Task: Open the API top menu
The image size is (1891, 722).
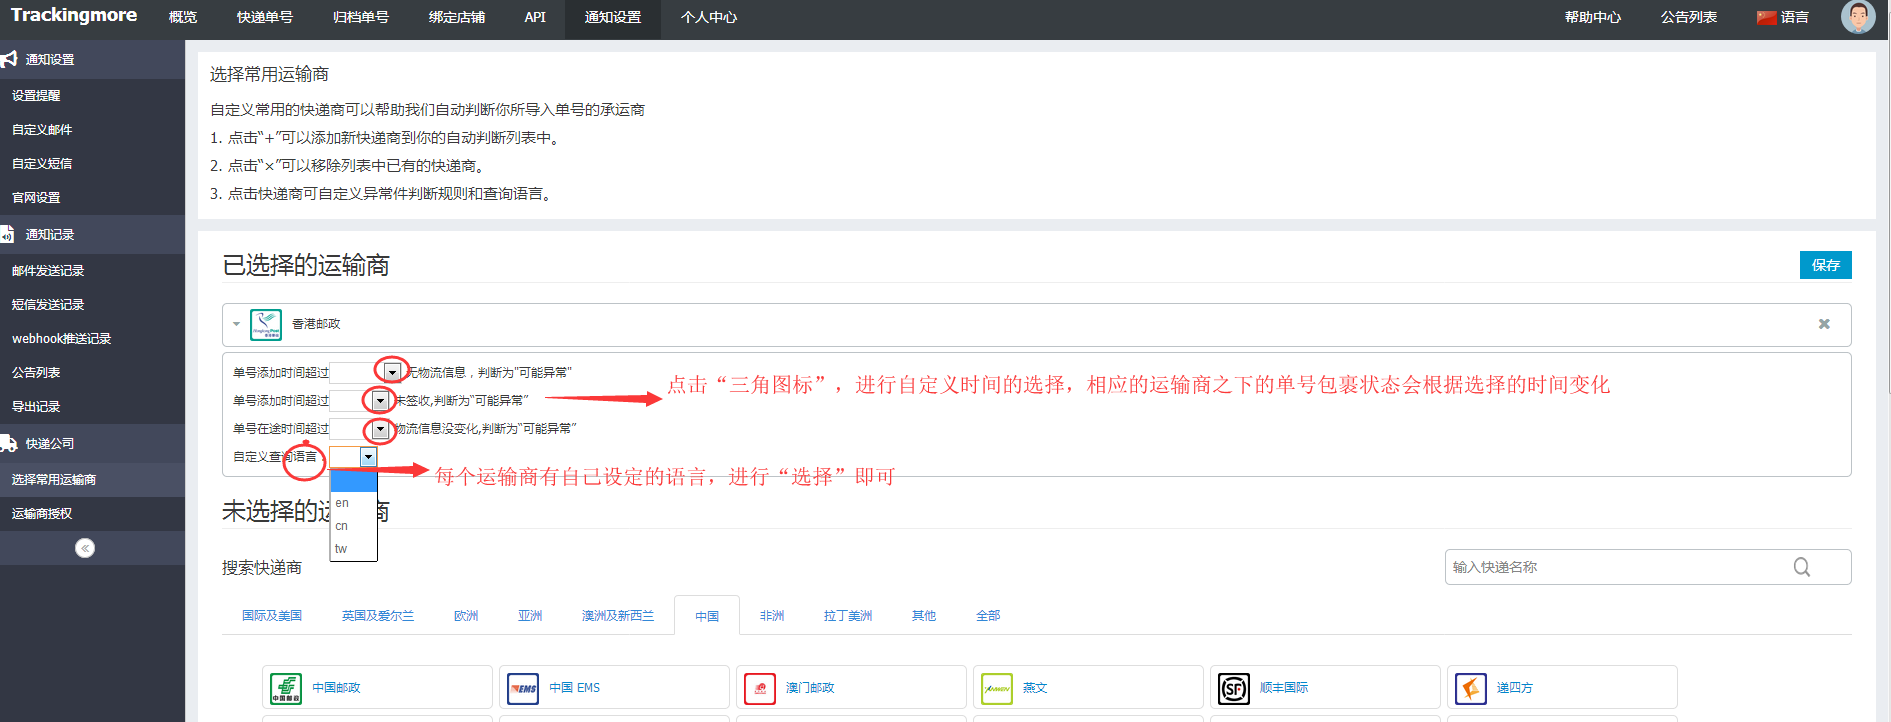Action: tap(535, 18)
